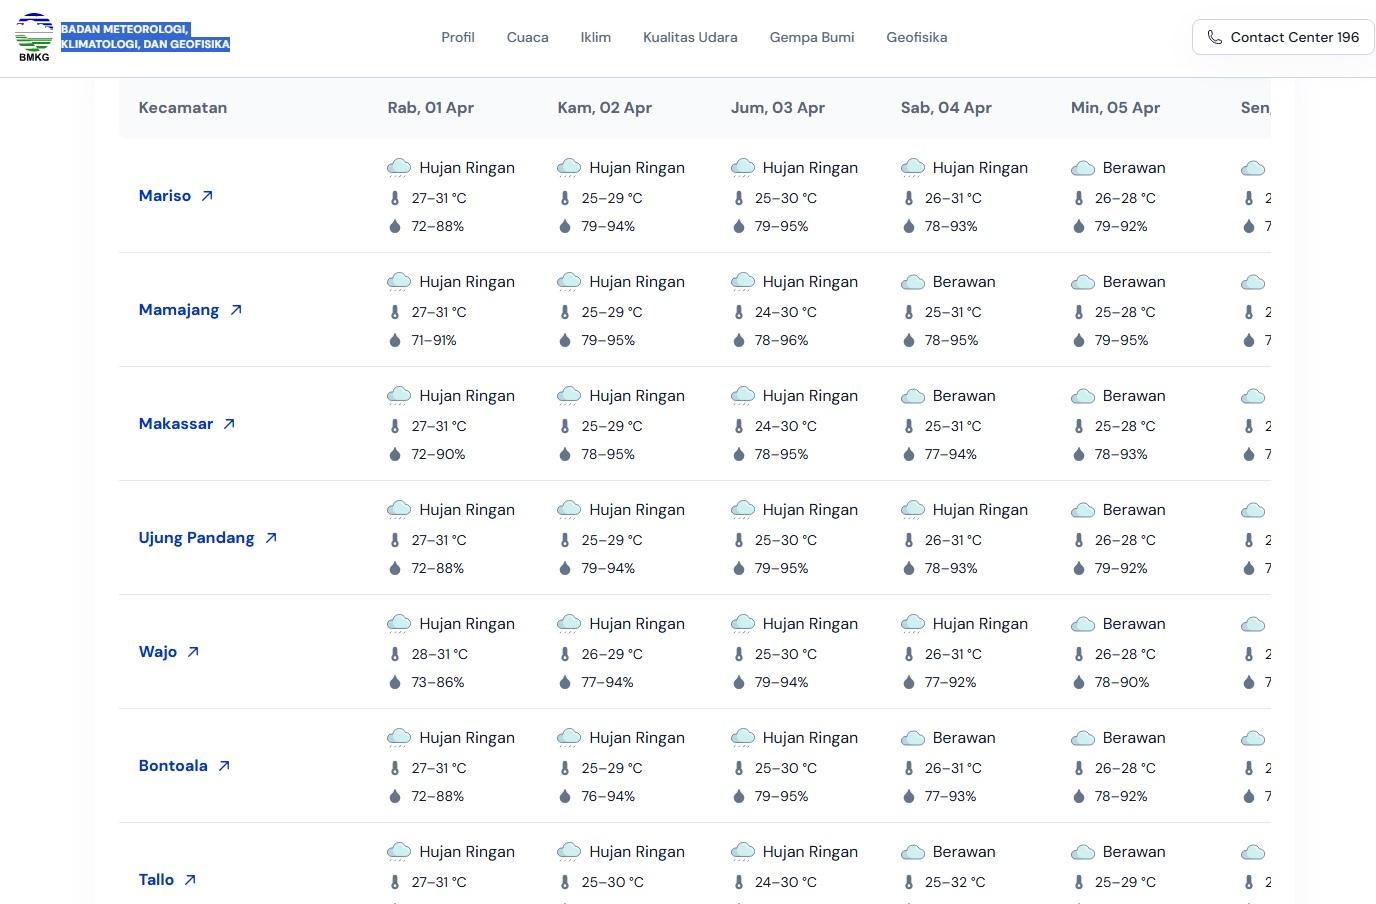Select Makassar humidity value 77–94%

[x=951, y=454]
